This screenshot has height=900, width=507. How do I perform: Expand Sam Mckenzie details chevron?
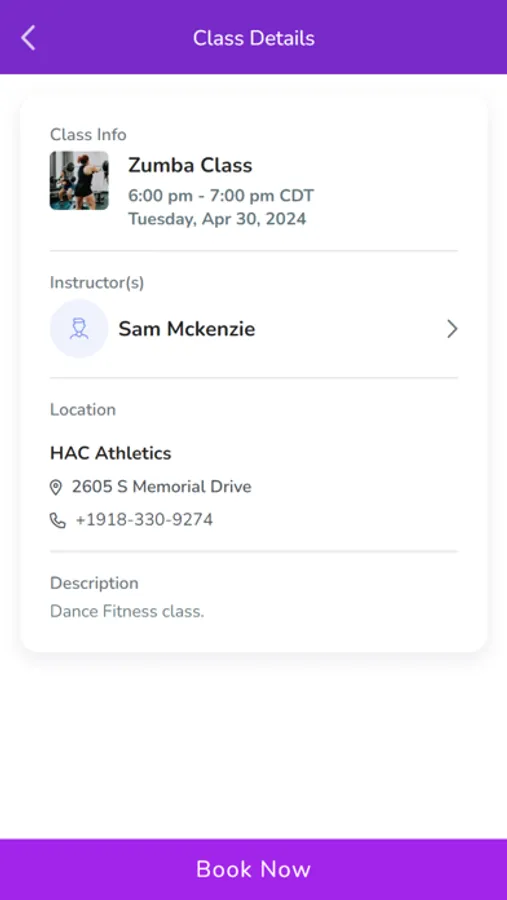(452, 329)
